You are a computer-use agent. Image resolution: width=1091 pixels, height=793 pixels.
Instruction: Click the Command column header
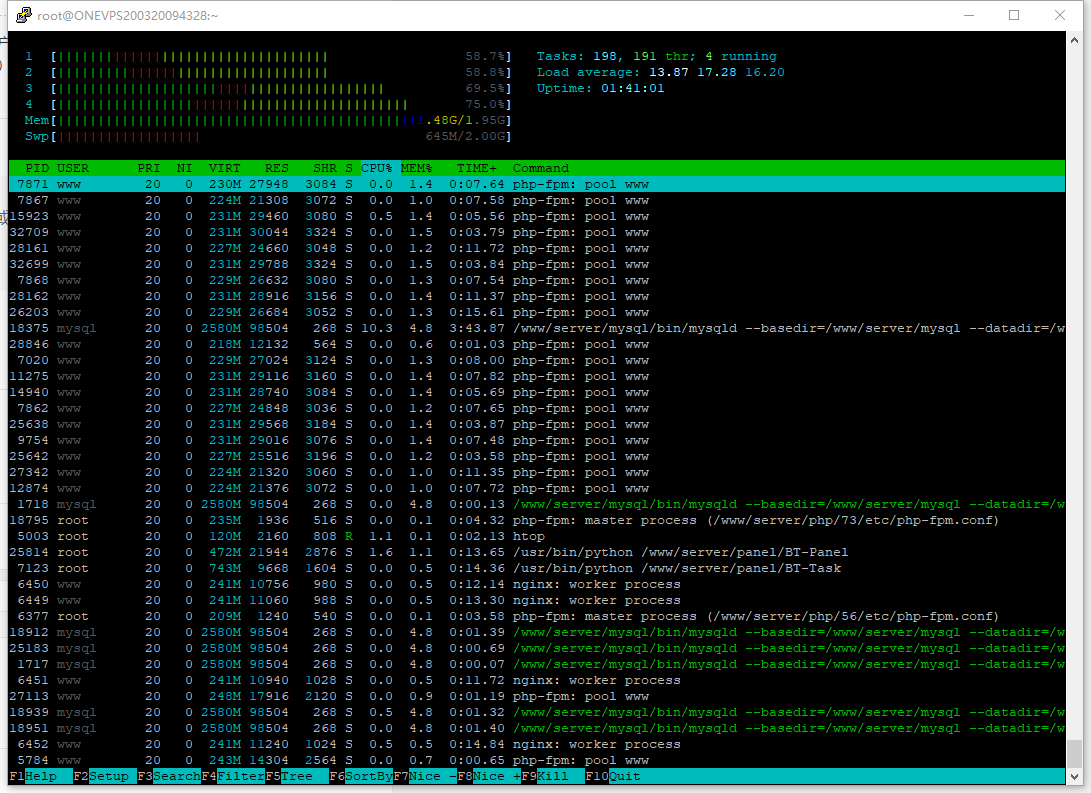click(x=541, y=168)
